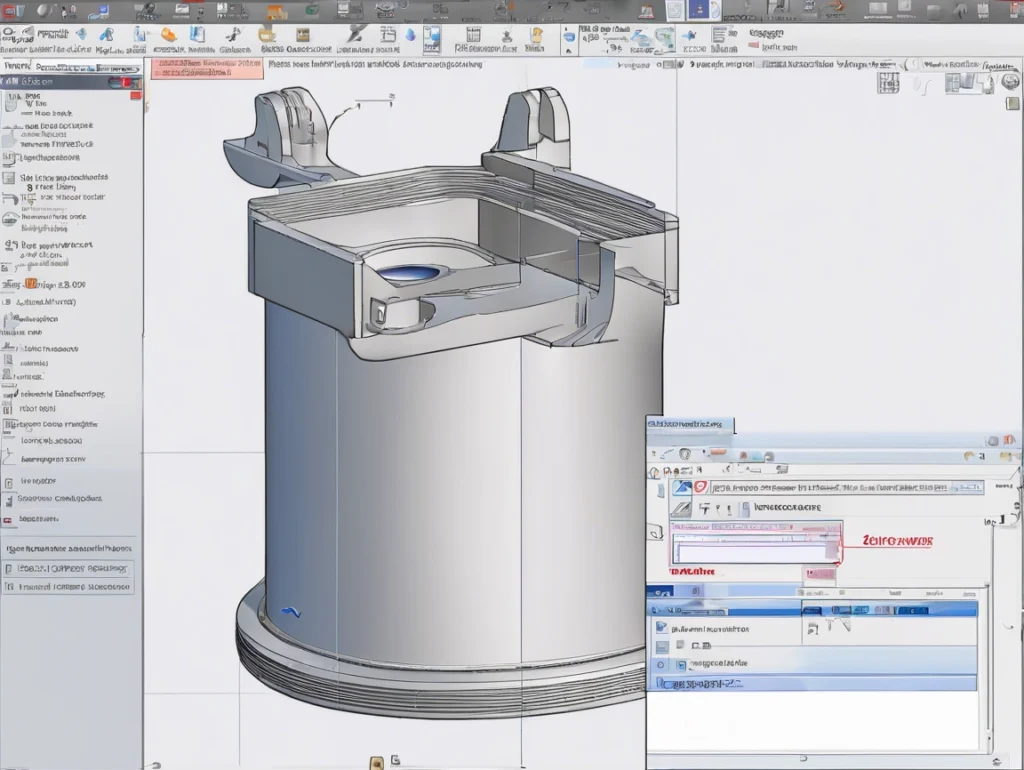Screen dimensions: 1024x770
Task: Select the left panel row with orange icon
Action: [x=44, y=284]
